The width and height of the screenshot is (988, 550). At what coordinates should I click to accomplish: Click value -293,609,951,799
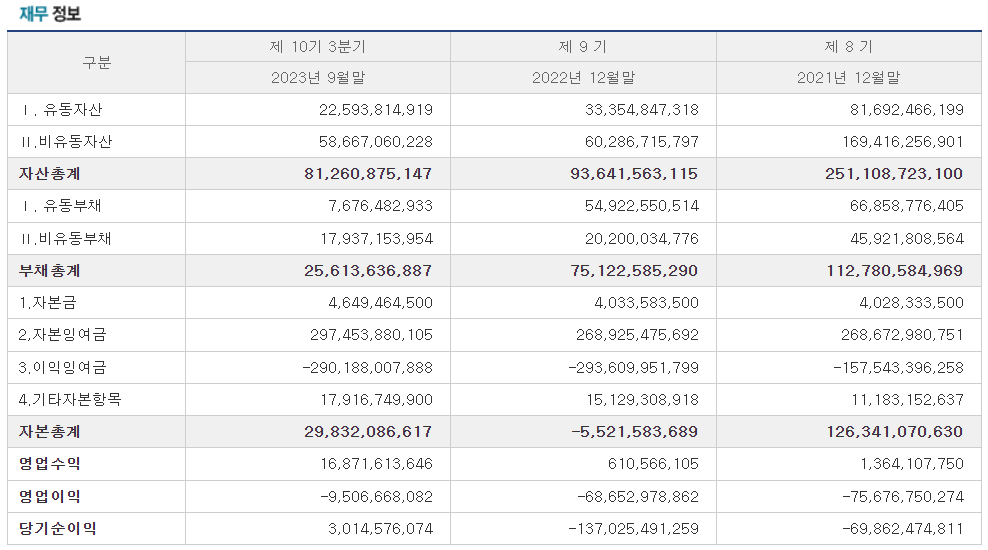(633, 367)
